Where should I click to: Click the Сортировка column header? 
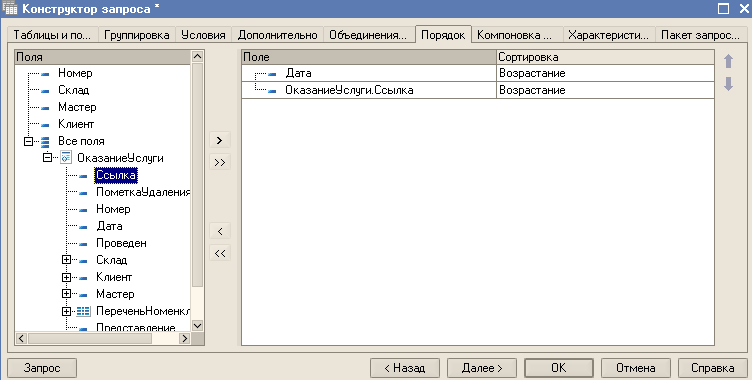(605, 57)
